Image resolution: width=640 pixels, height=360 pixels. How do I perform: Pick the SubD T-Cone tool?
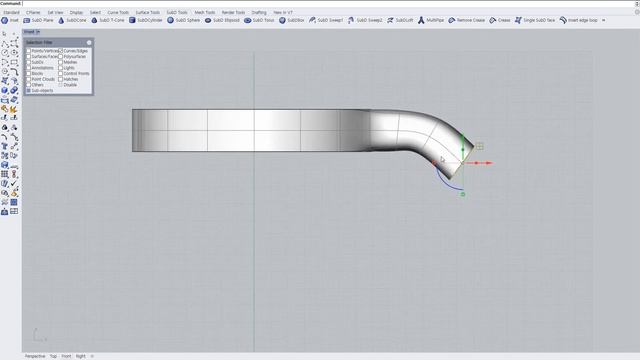point(107,20)
